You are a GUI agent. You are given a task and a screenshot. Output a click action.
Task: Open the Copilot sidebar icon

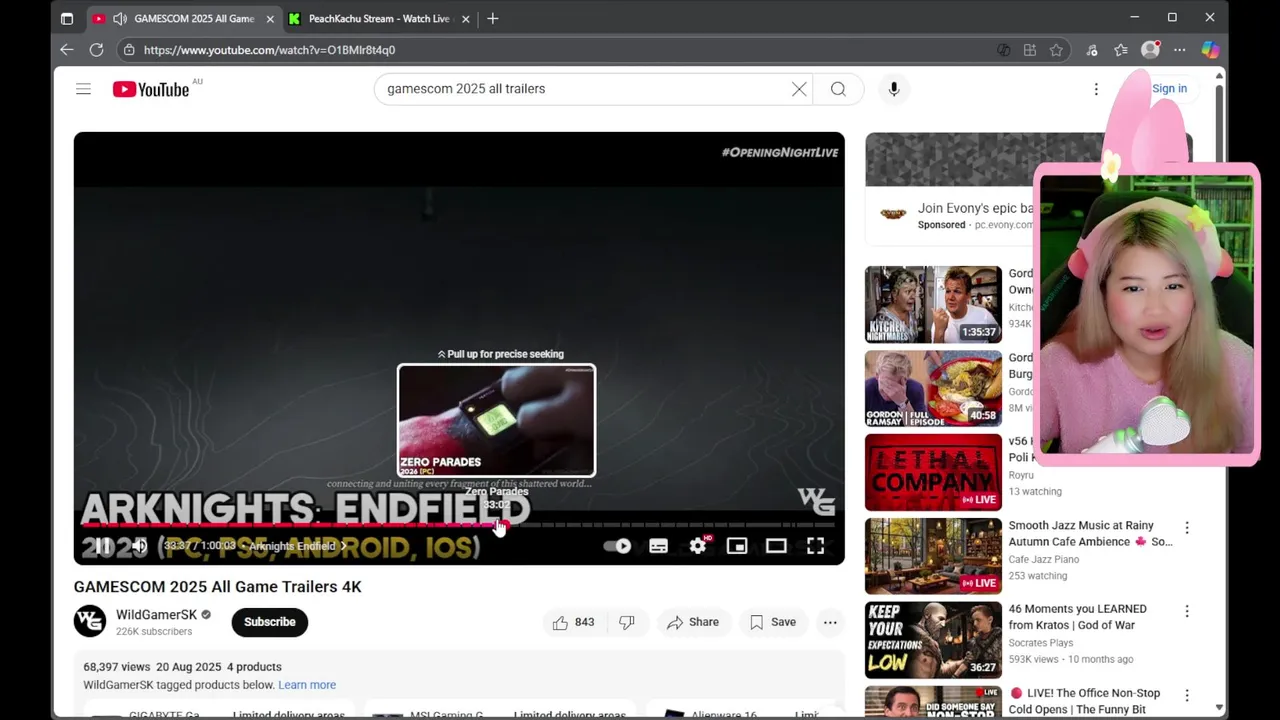1210,50
